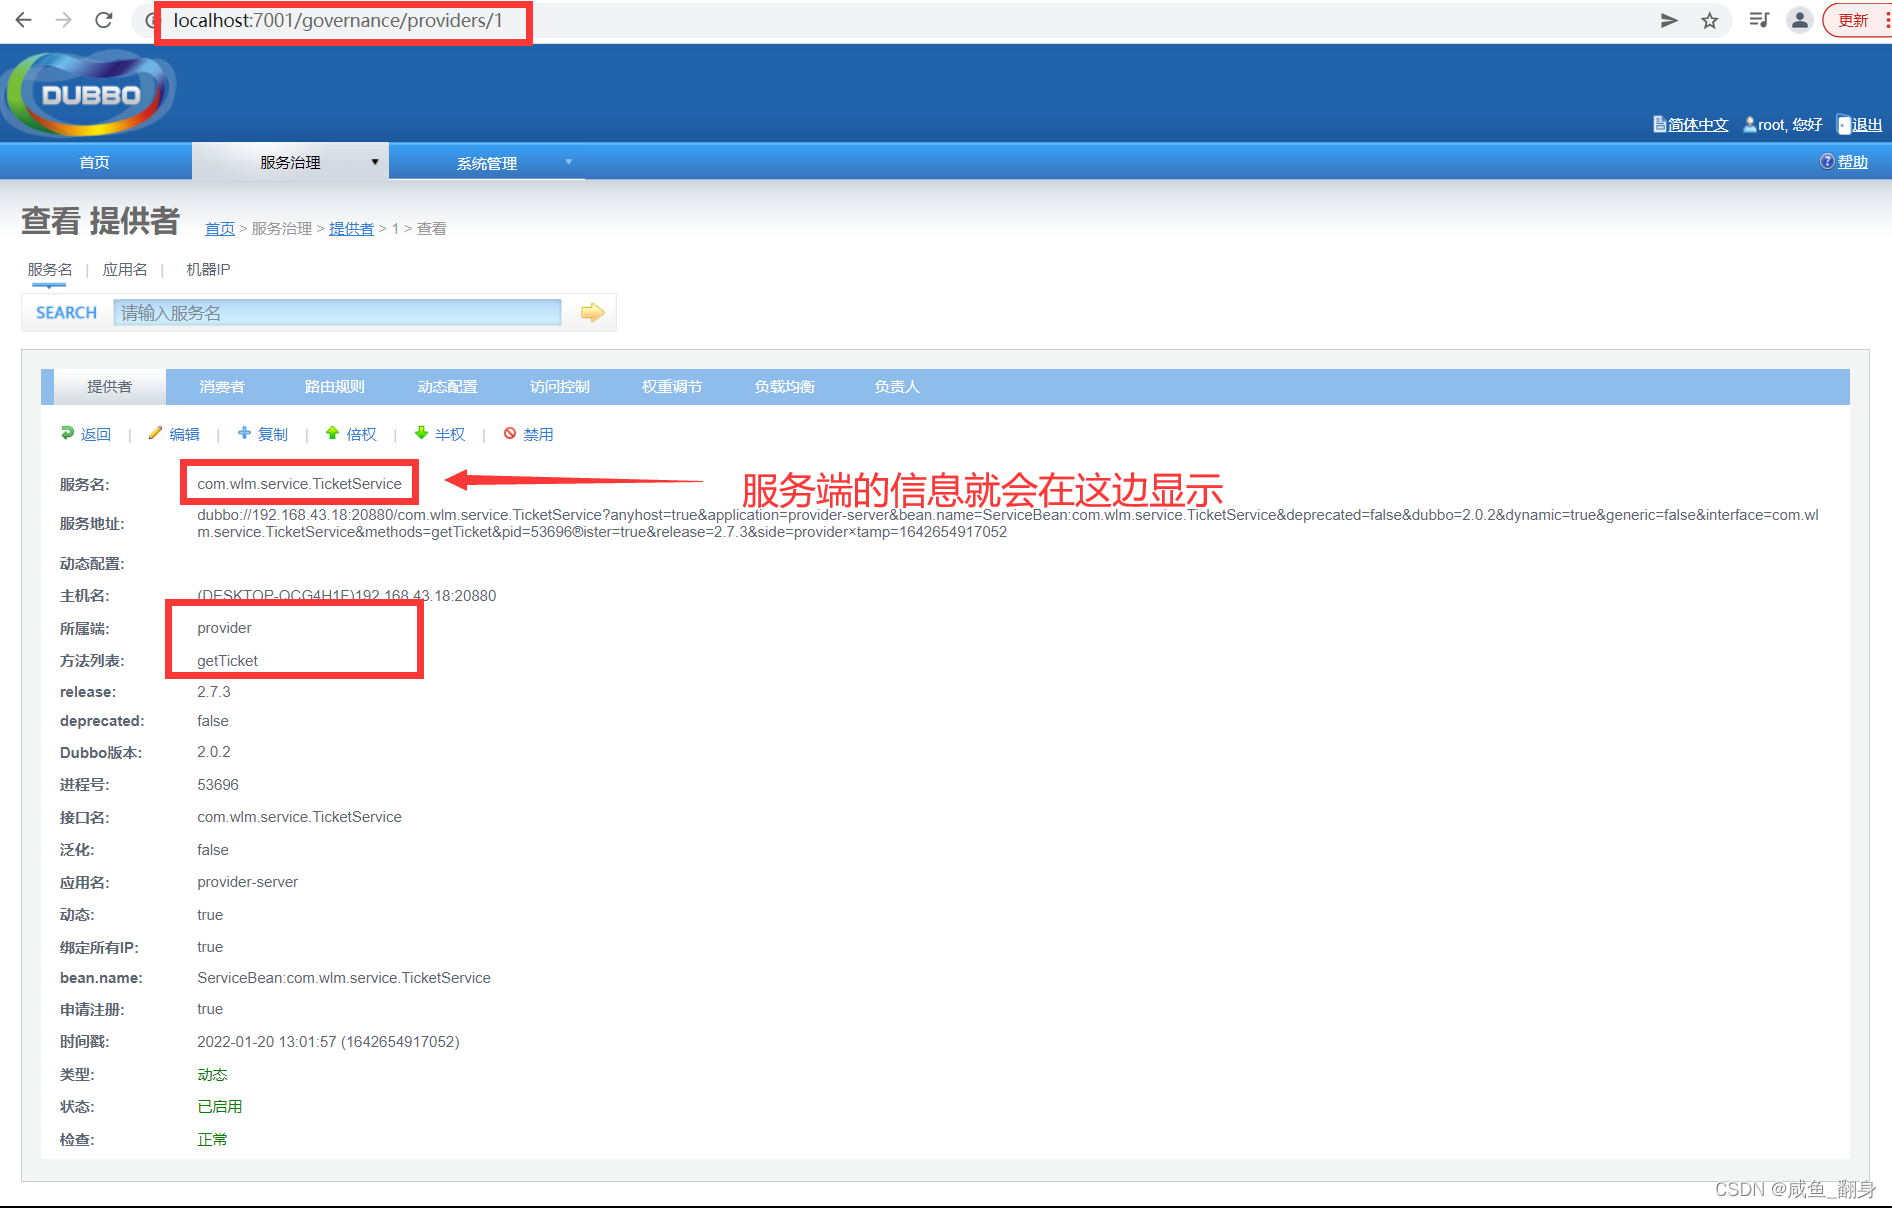
Task: Click the 复制 link
Action: 273,434
